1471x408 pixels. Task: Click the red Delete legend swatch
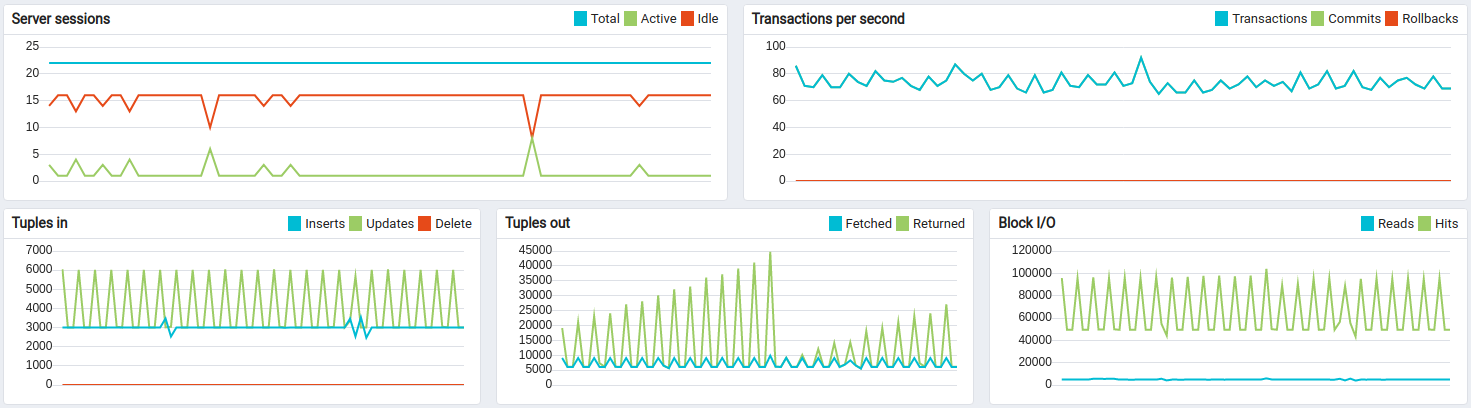[425, 223]
